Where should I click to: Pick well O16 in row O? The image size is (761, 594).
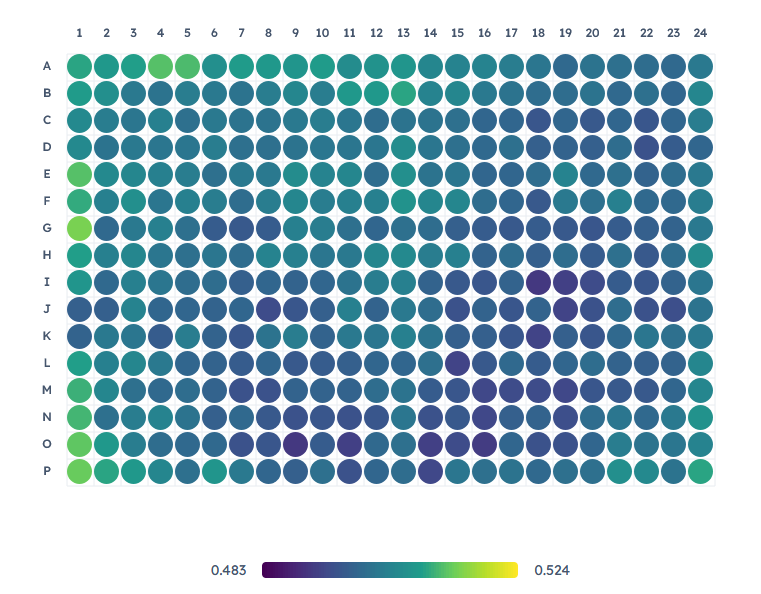[x=484, y=444]
